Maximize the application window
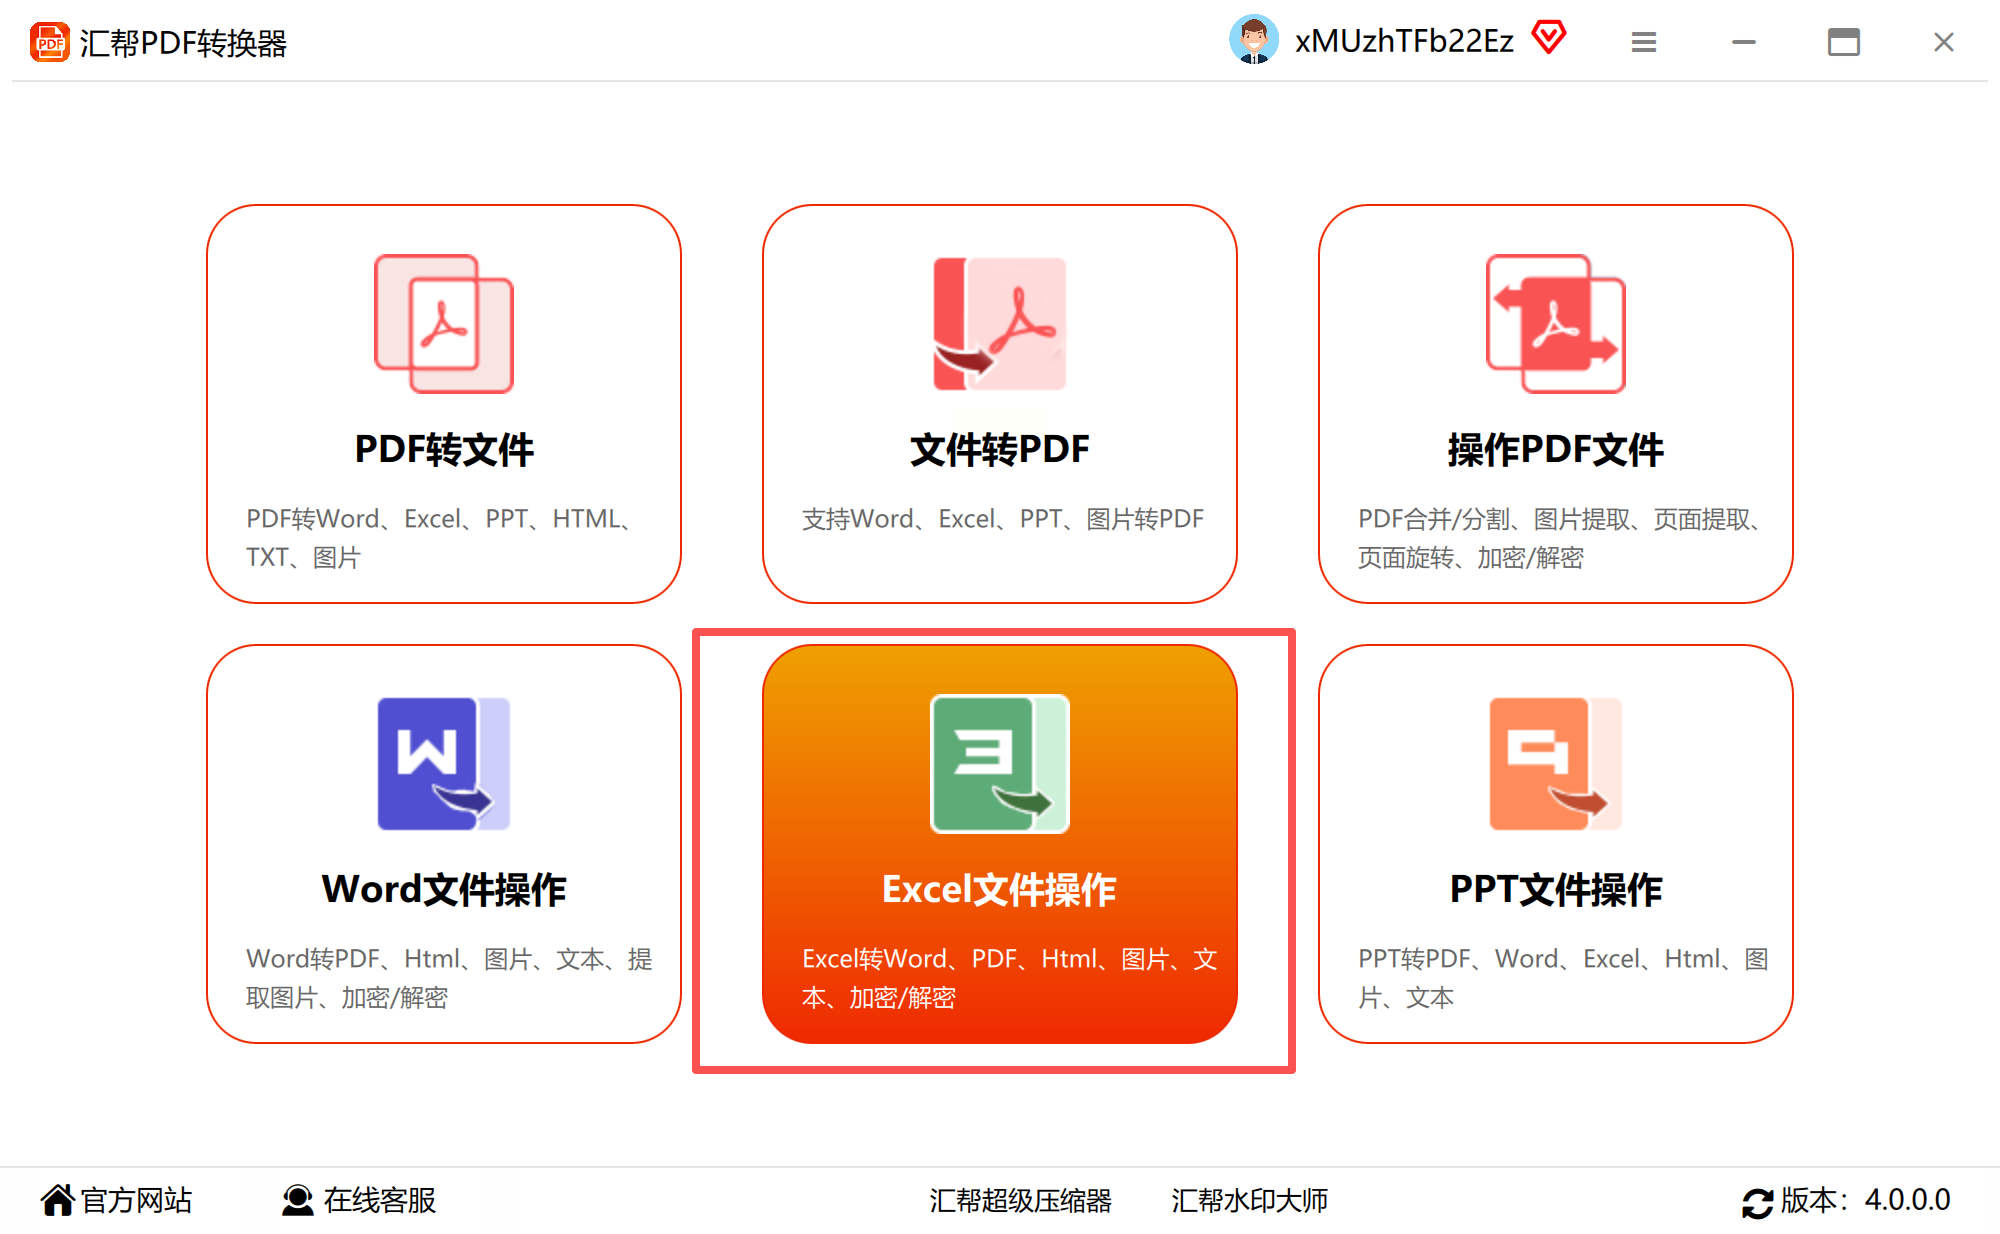The height and width of the screenshot is (1234, 2000). (x=1843, y=42)
